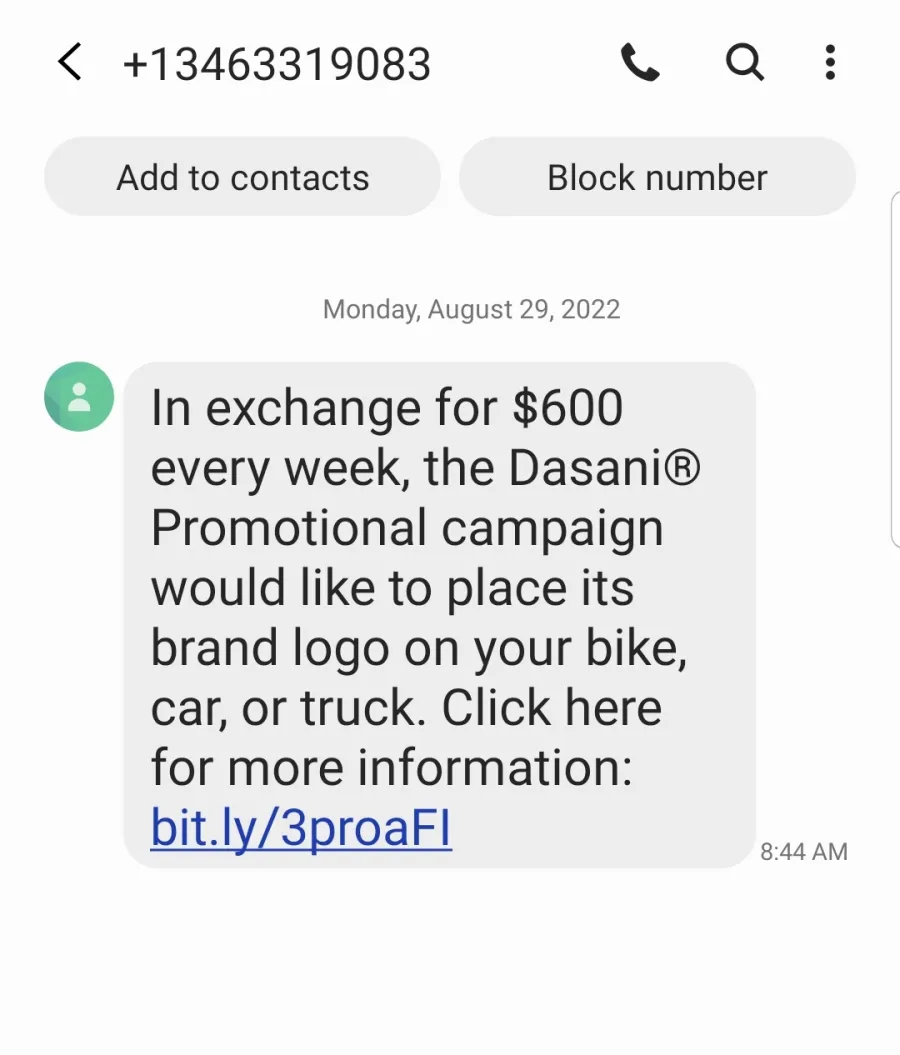The width and height of the screenshot is (900, 1055).
Task: Click the Monday, August 29, 2022 date label
Action: (x=472, y=310)
